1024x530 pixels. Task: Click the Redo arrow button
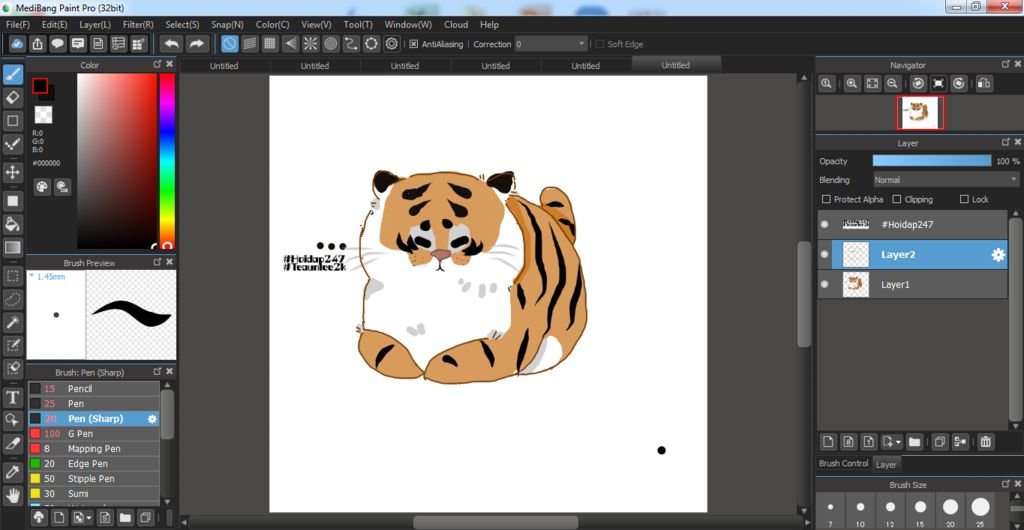[195, 44]
